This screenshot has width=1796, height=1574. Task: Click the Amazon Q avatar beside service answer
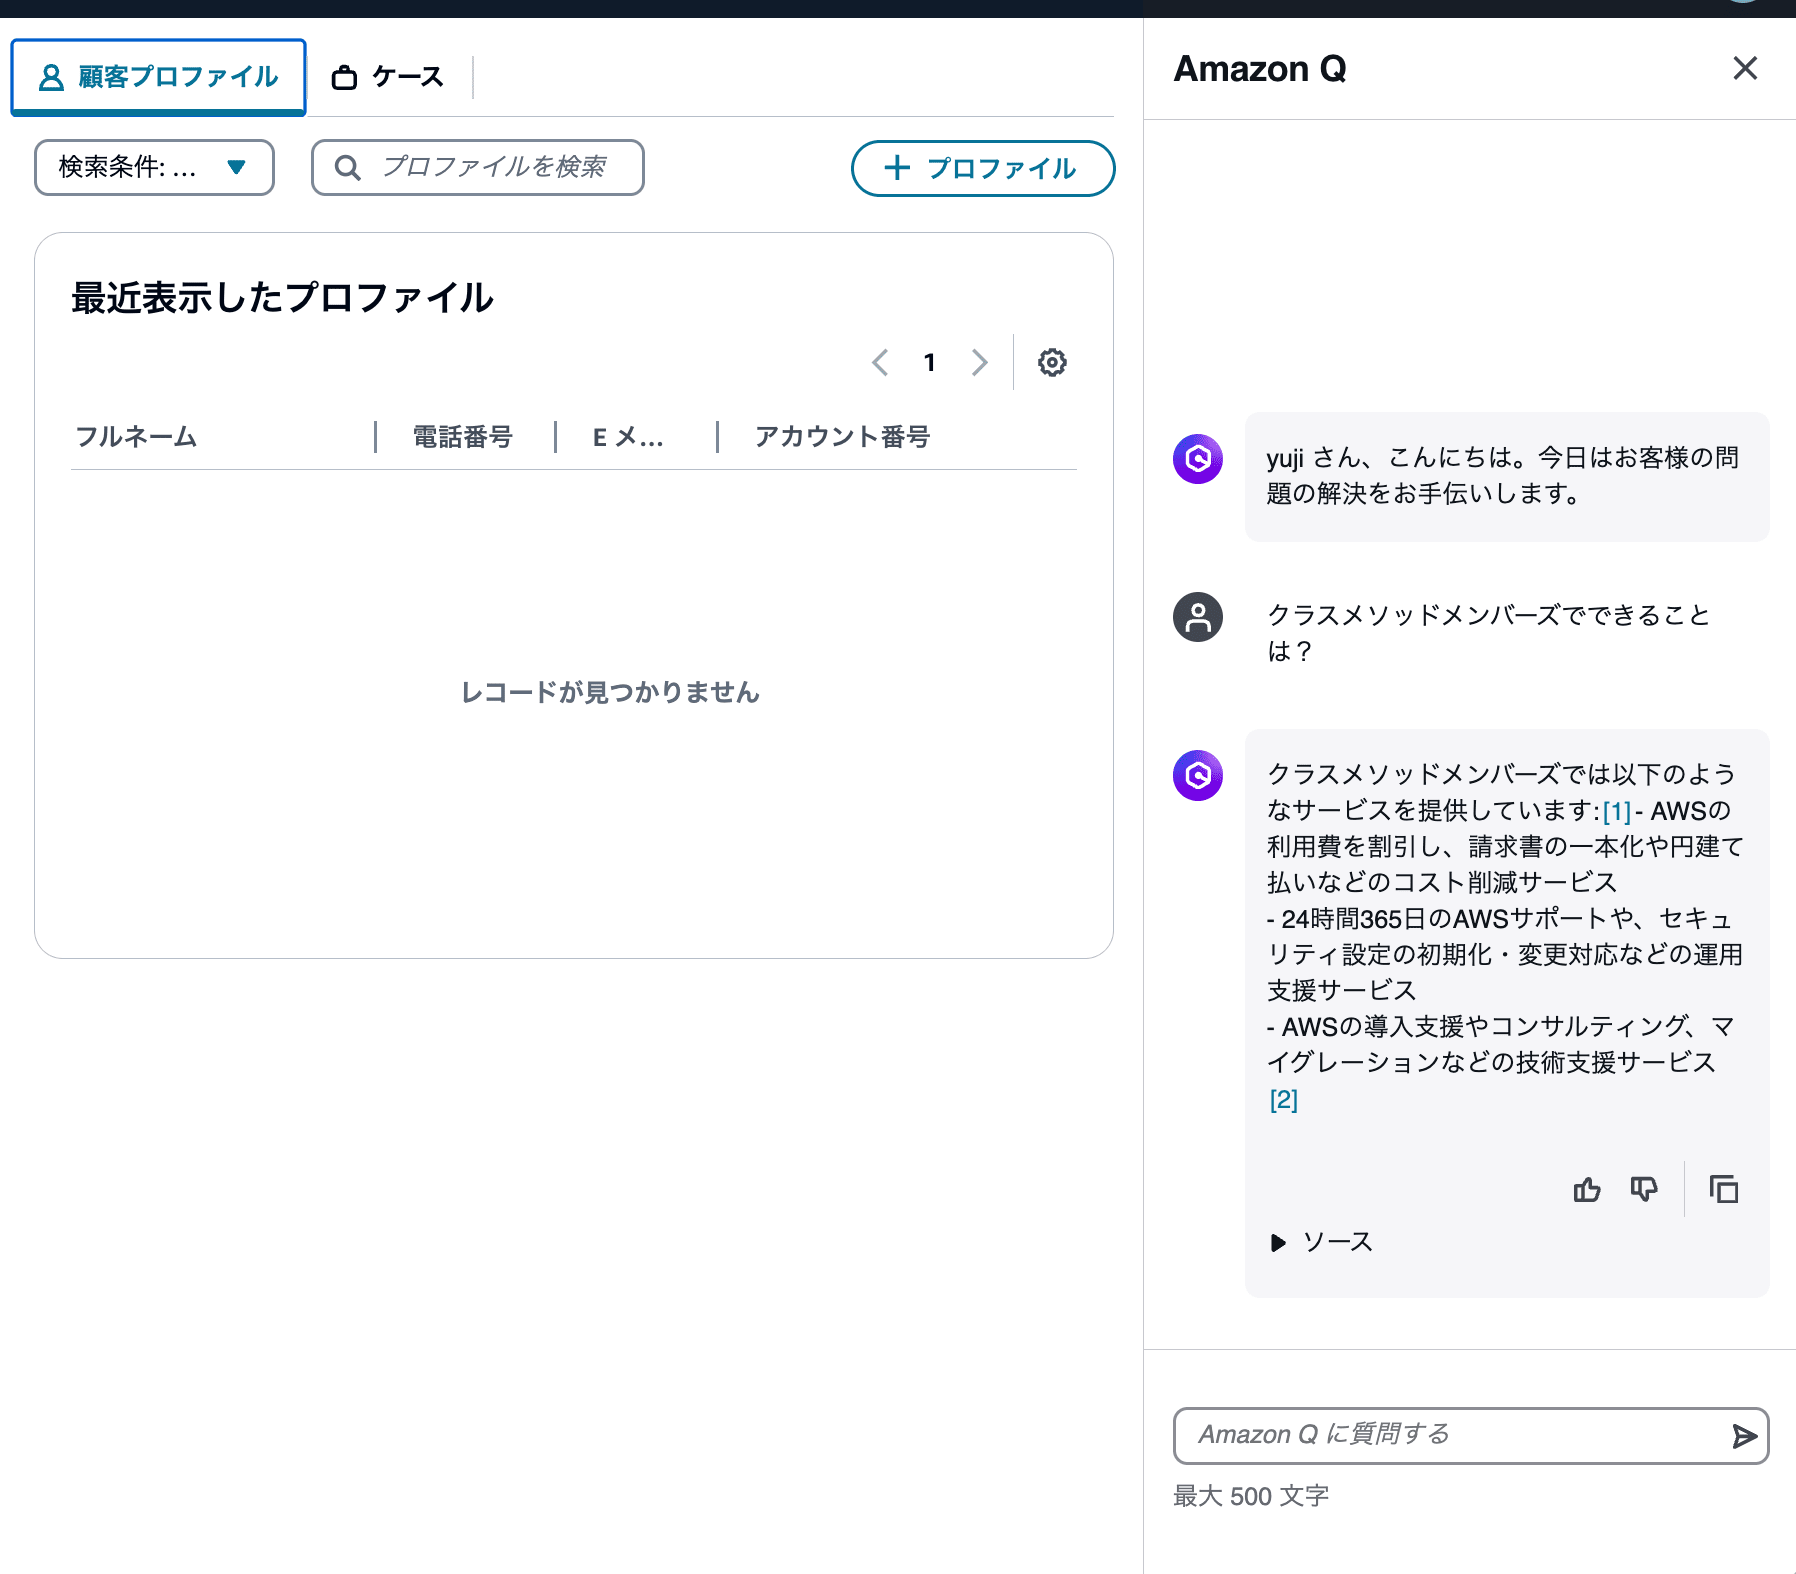click(1198, 775)
